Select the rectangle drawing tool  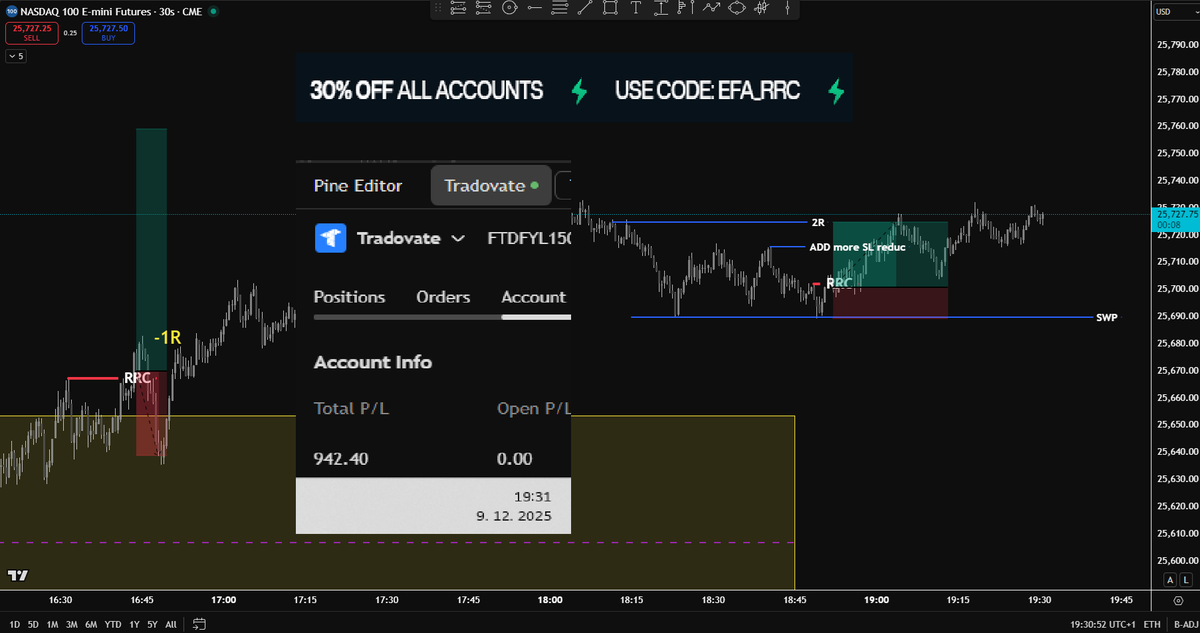coord(610,8)
